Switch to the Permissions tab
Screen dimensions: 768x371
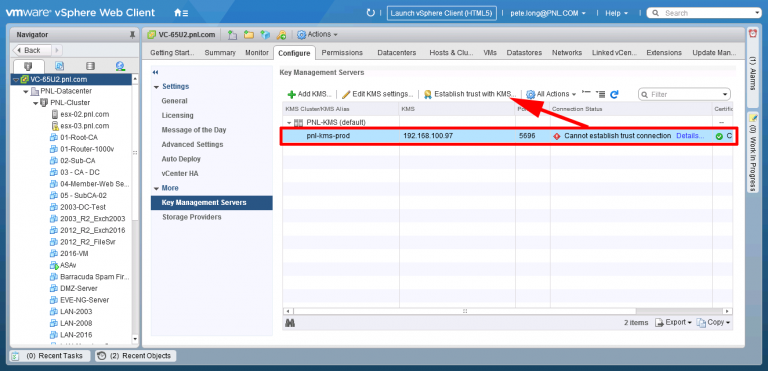[x=342, y=52]
